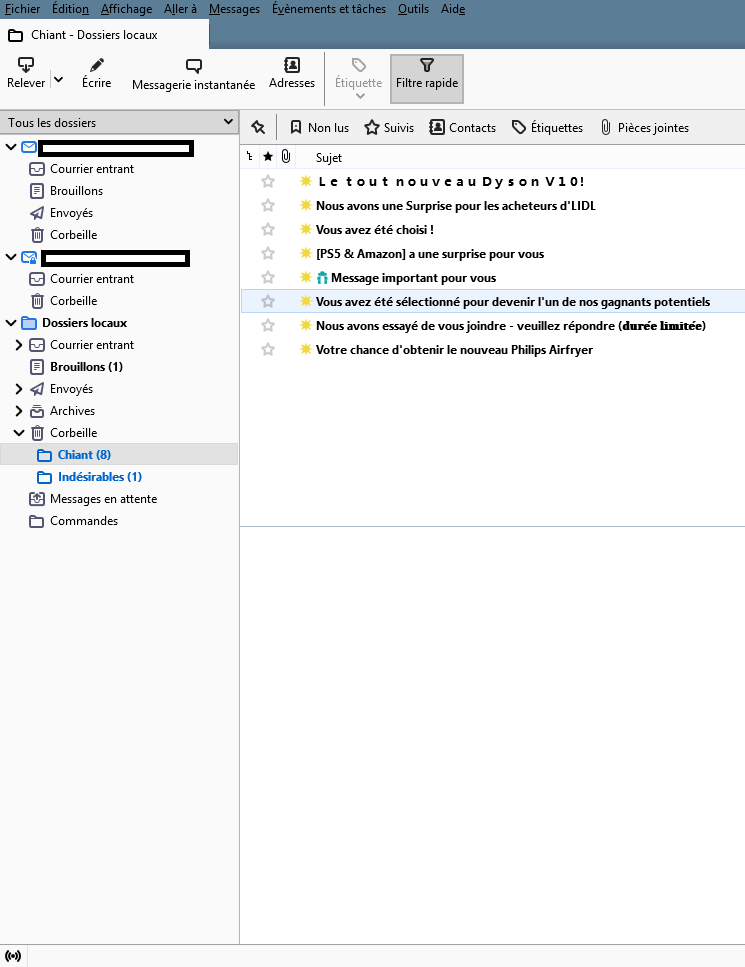
Task: Expand the Archives folder in Dossiers locaux
Action: (18, 411)
